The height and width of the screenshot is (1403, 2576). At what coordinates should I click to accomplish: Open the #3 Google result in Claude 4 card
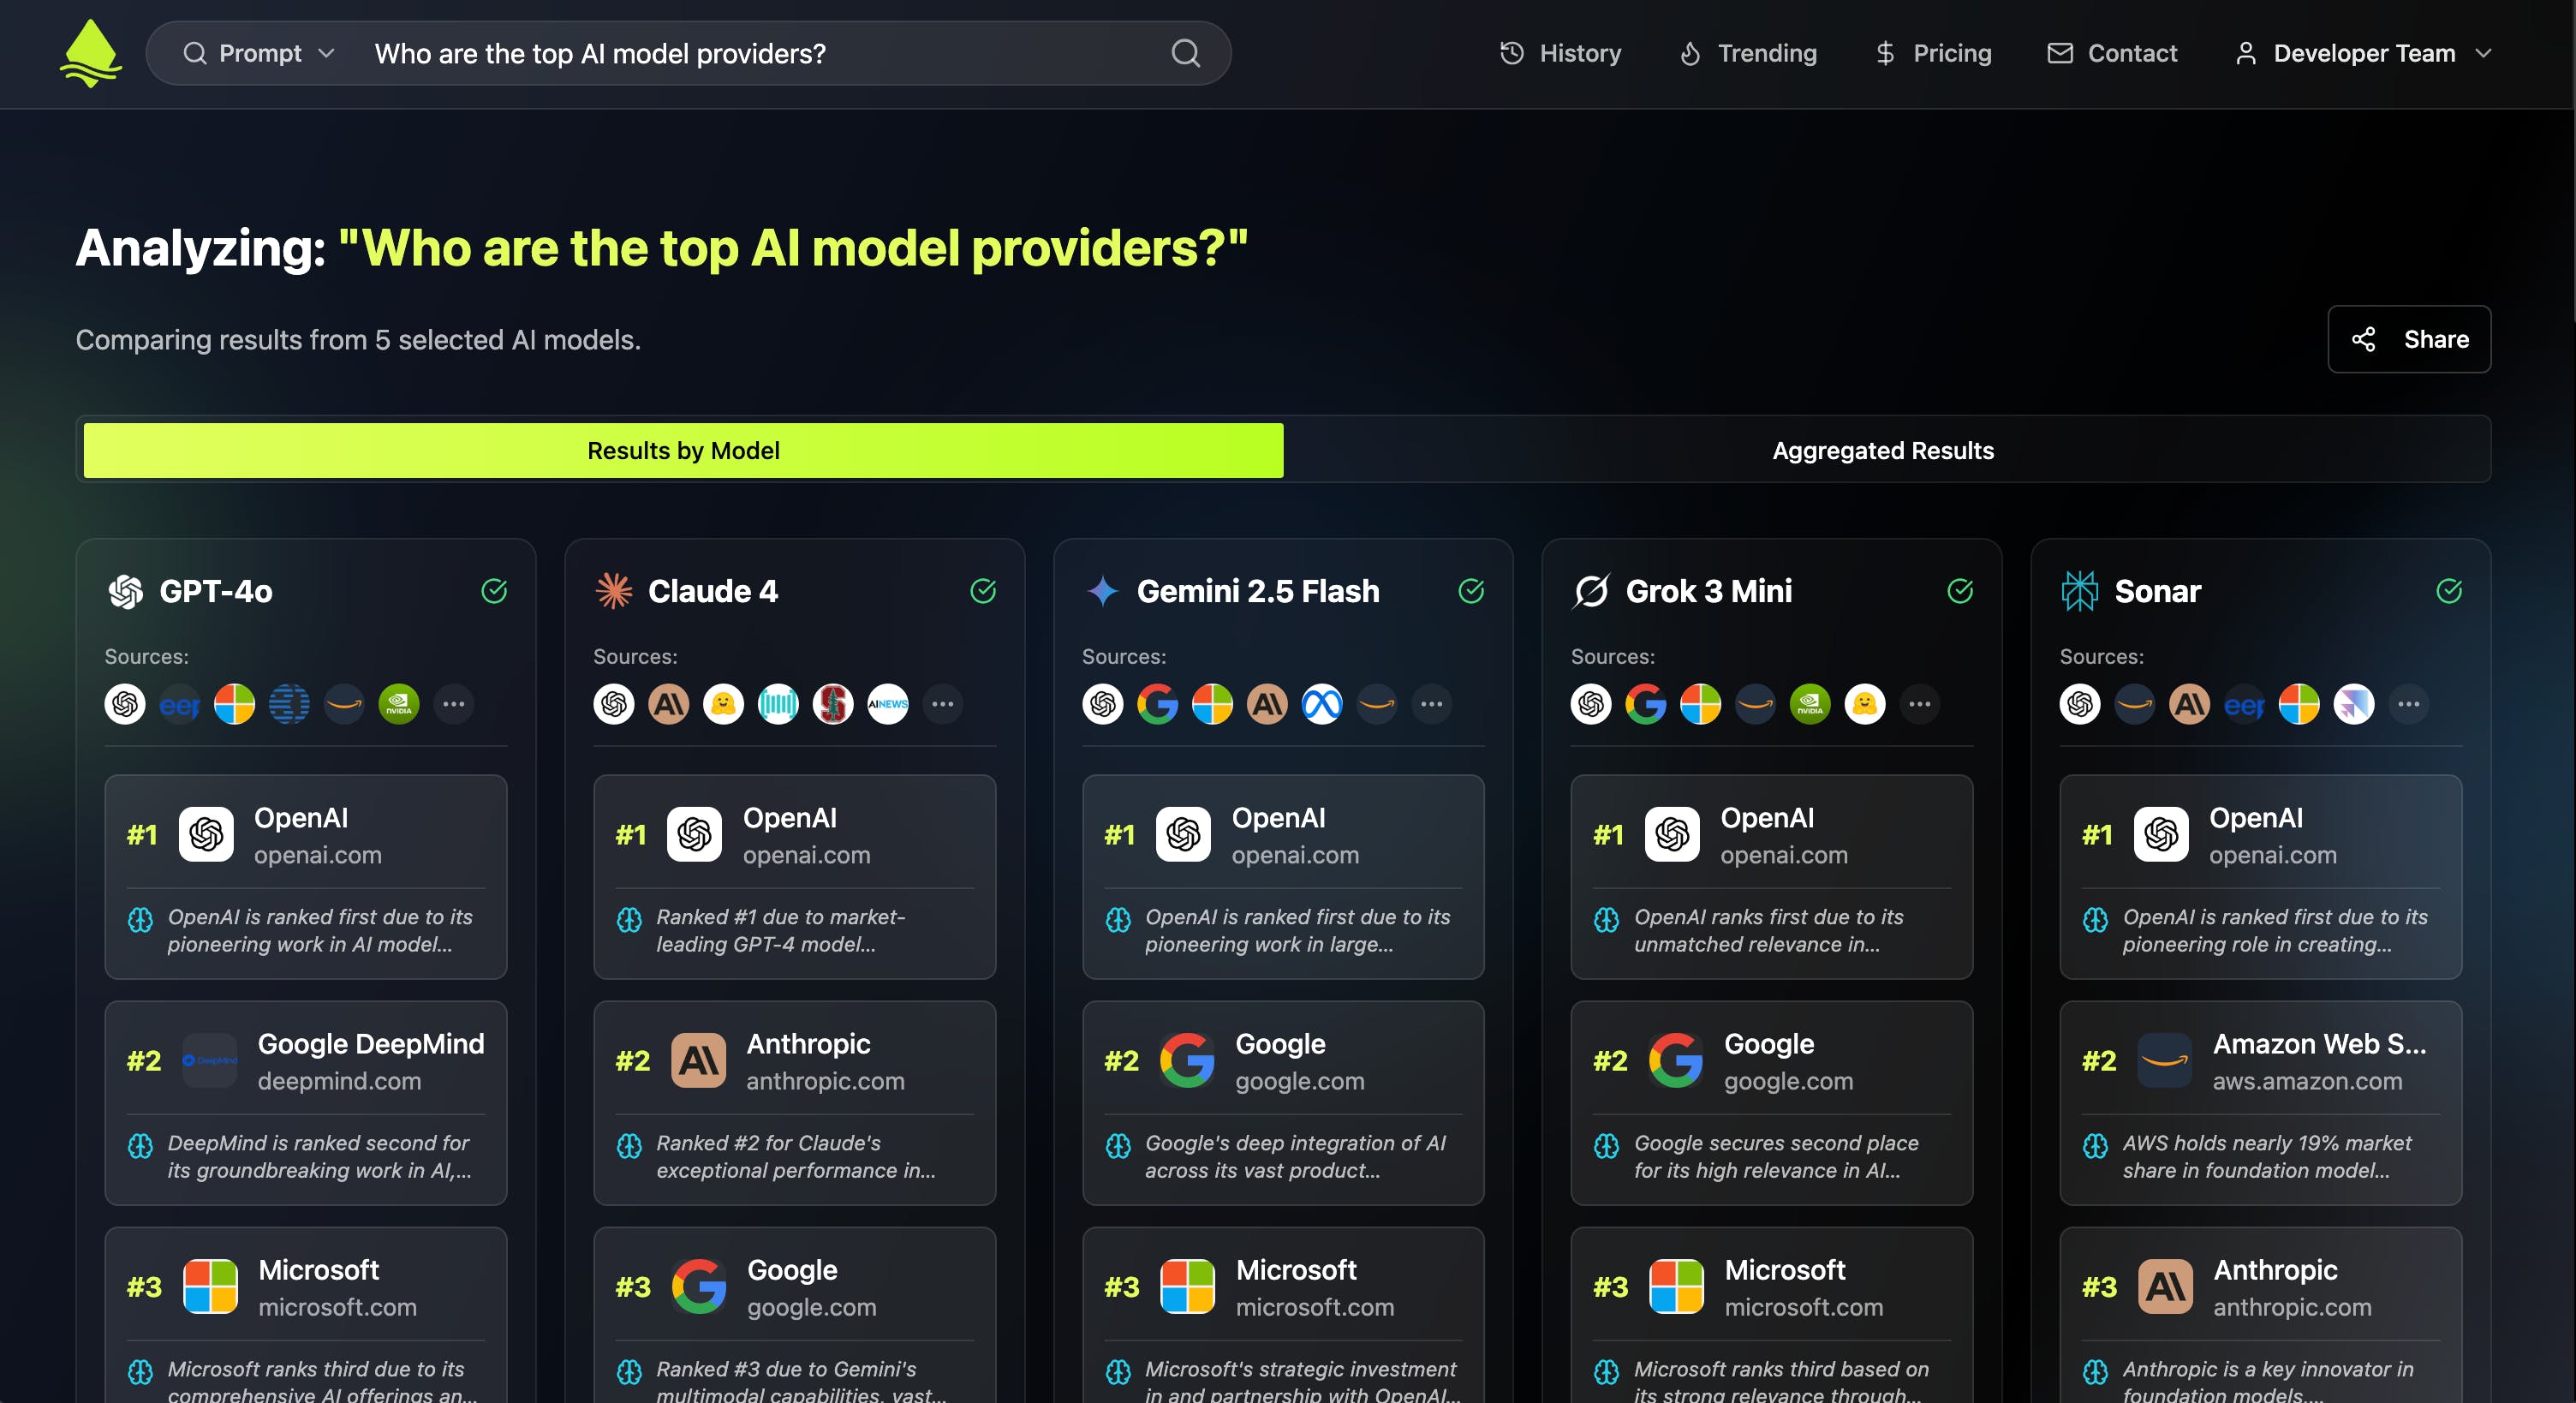(x=794, y=1315)
